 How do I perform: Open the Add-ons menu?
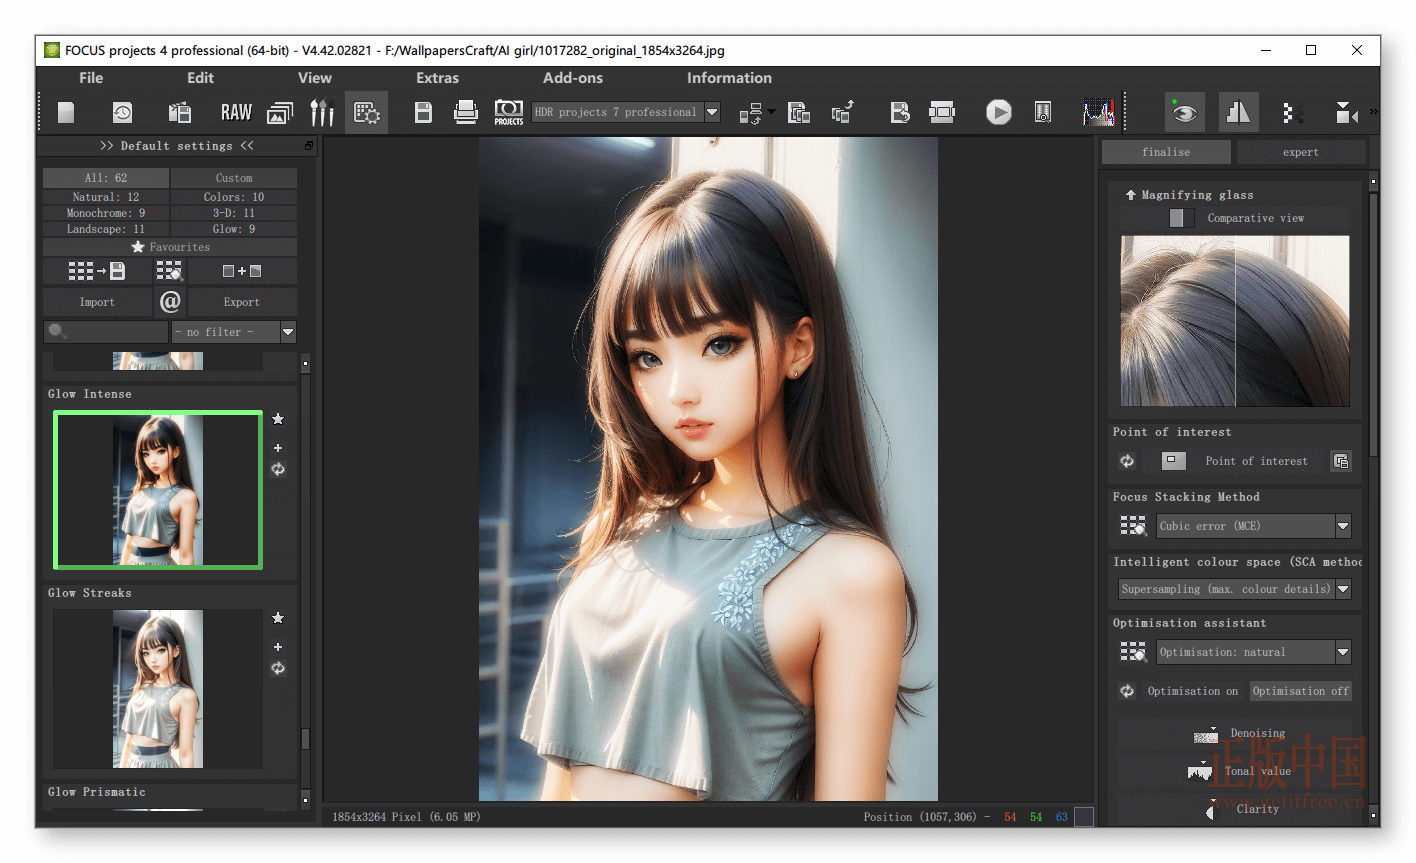coord(573,78)
